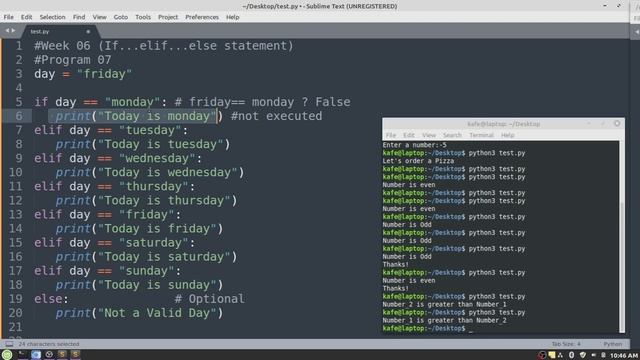
Task: Click the '#not executed' comment
Action: (276, 116)
